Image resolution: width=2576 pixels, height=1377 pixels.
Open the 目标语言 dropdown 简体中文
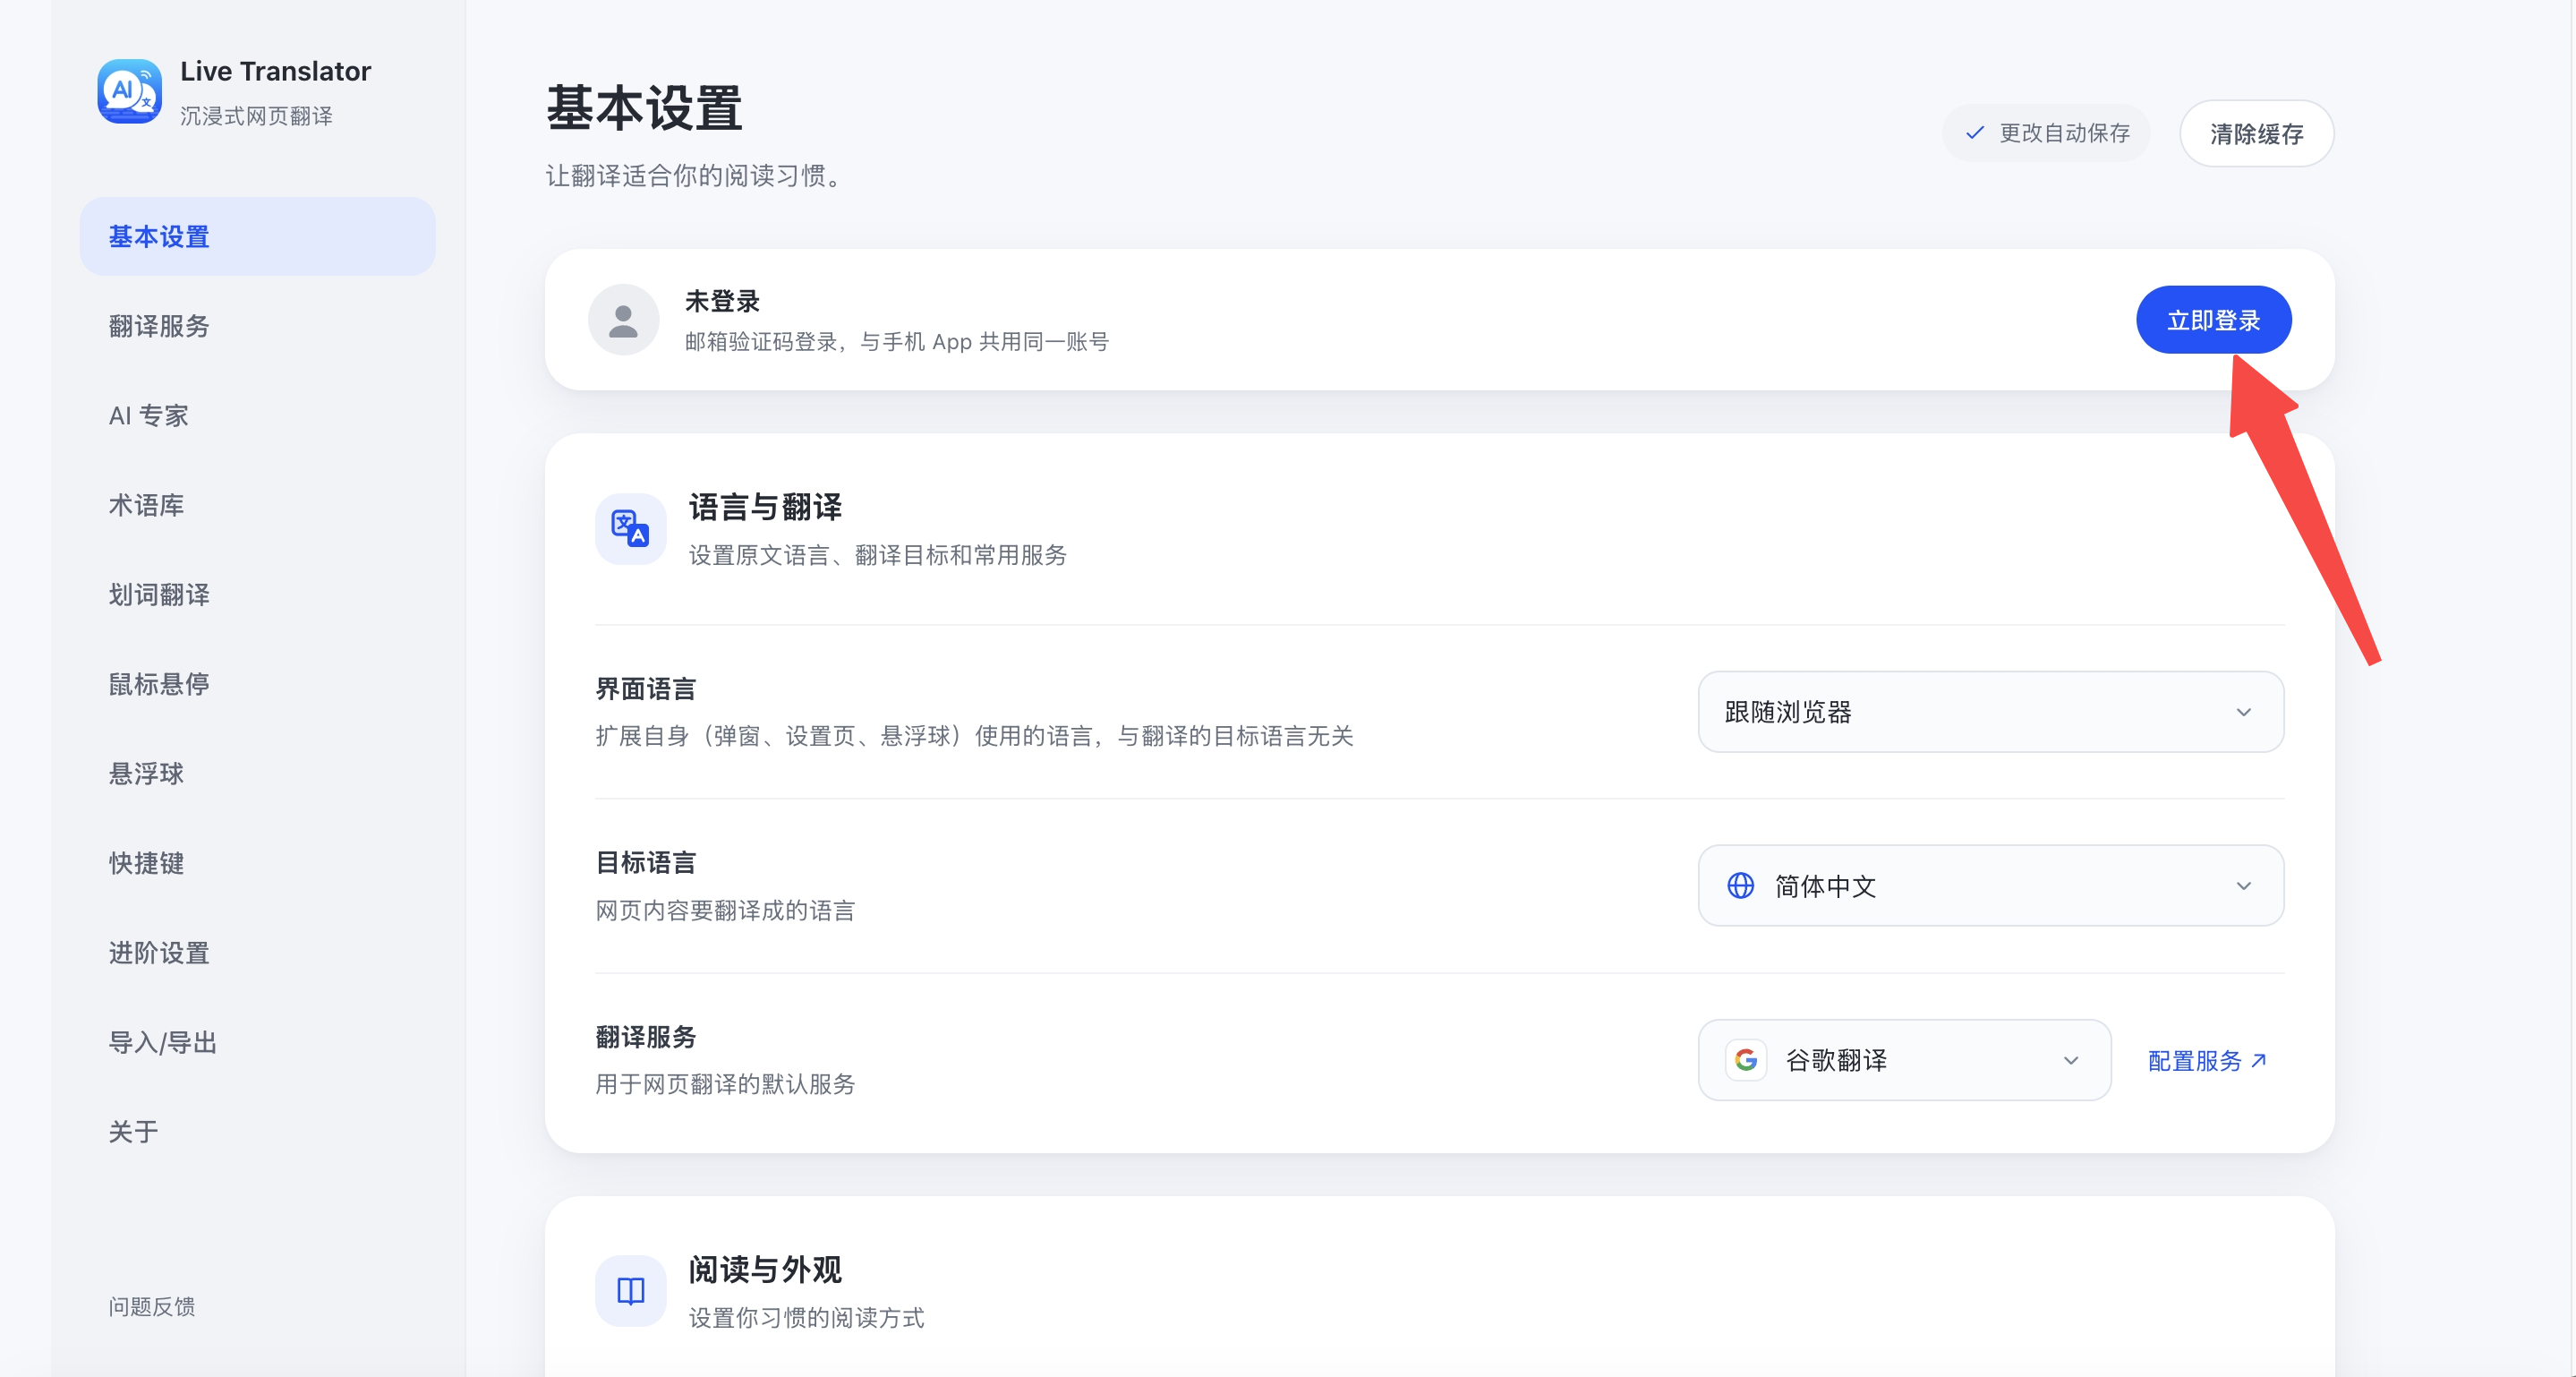pos(1990,886)
